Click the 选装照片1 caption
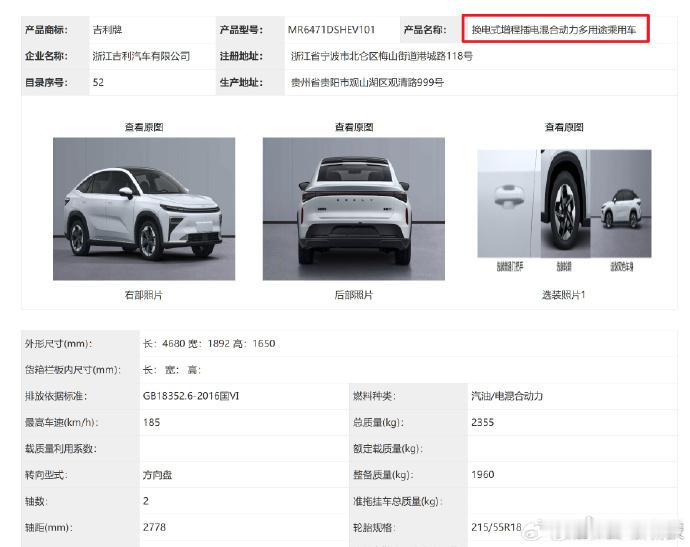The width and height of the screenshot is (690, 547). pos(564,295)
